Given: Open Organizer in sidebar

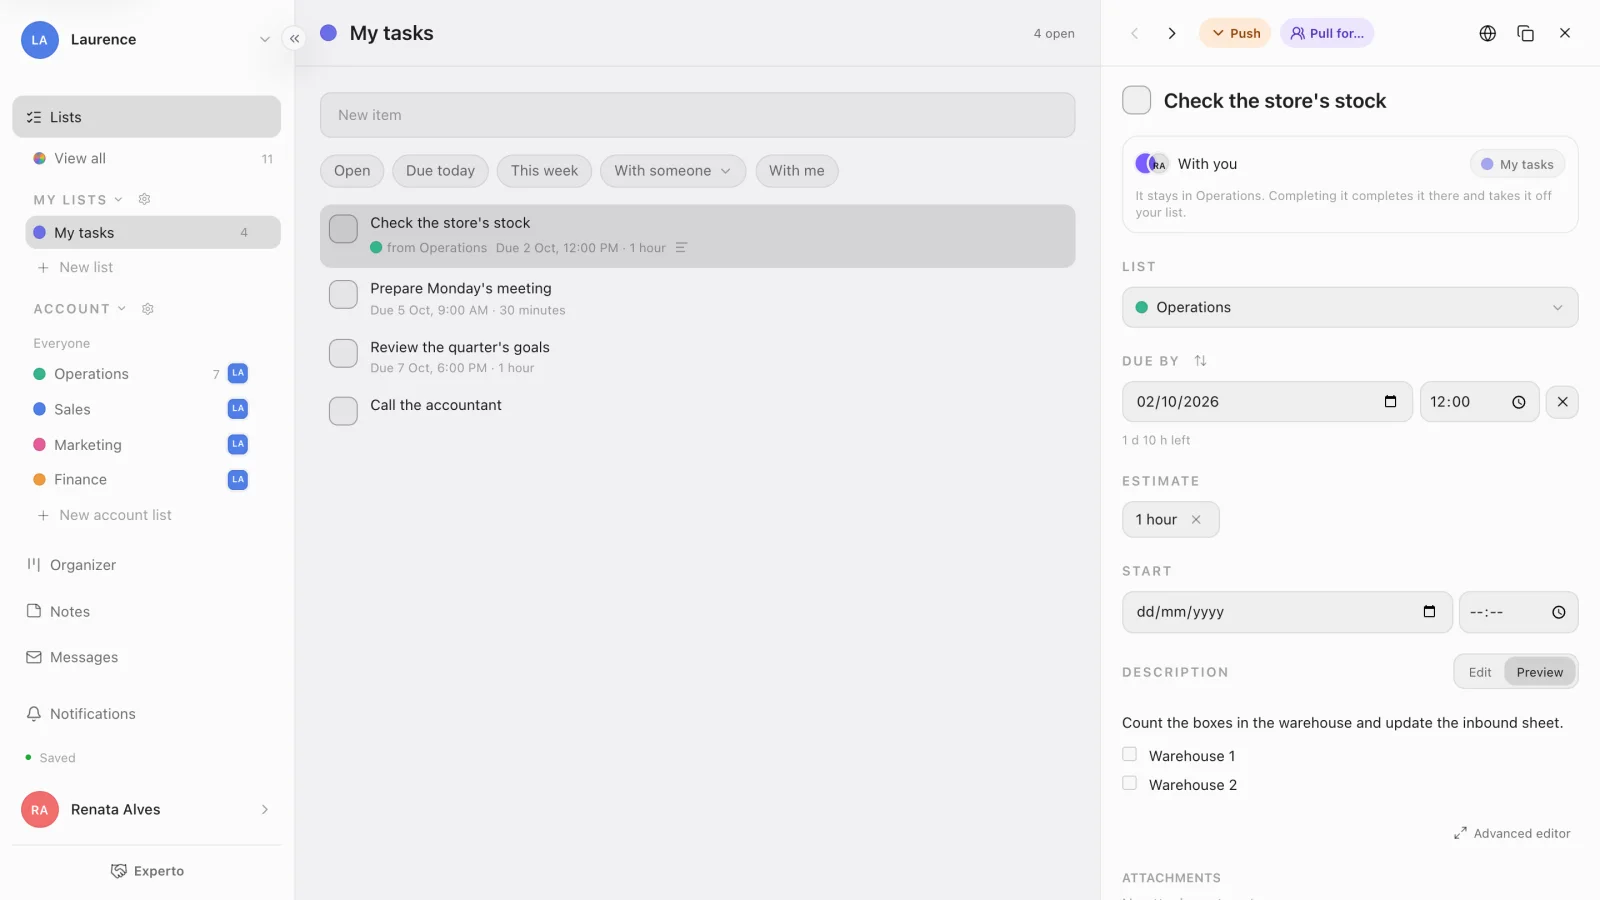Looking at the screenshot, I should pyautogui.click(x=83, y=565).
